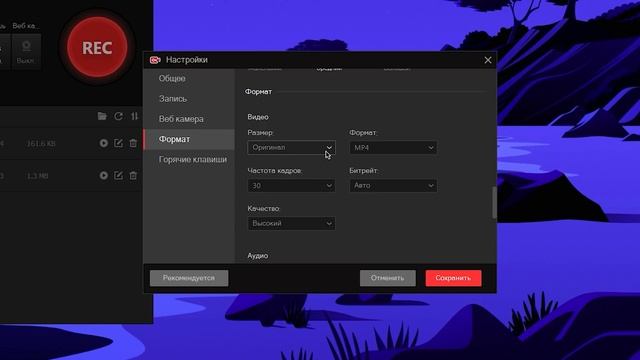Image resolution: width=640 pixels, height=360 pixels.
Task: Edit the 161.6 KB recording
Action: pyautogui.click(x=118, y=143)
